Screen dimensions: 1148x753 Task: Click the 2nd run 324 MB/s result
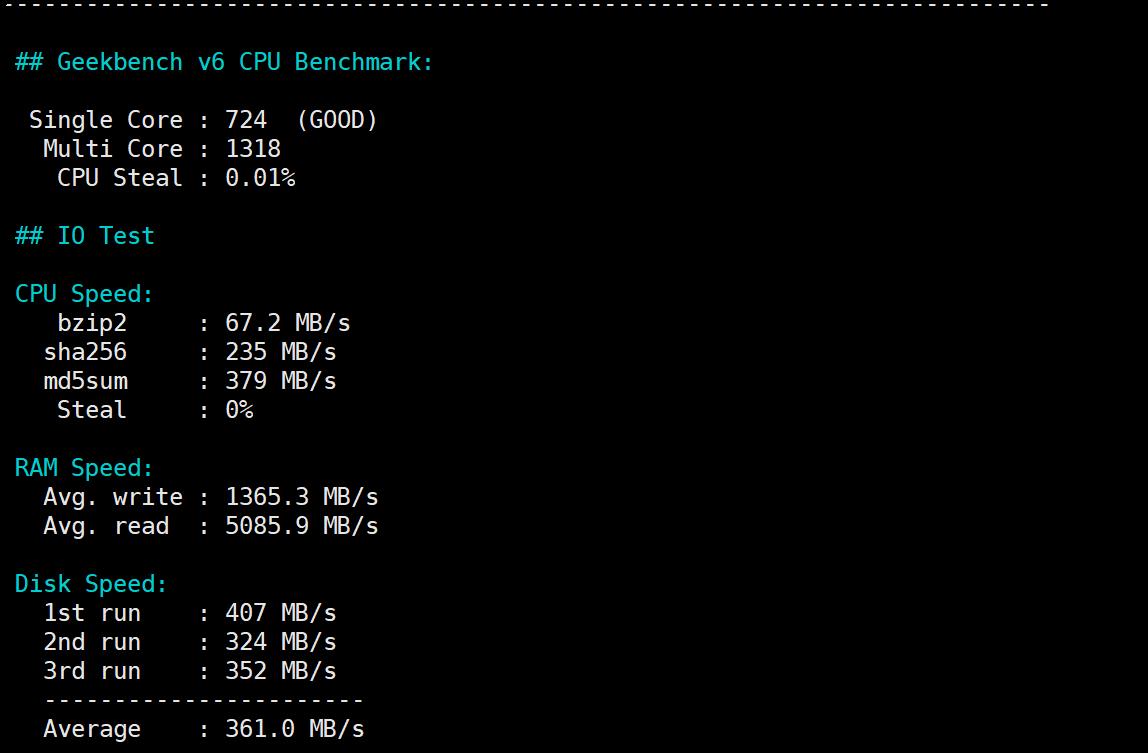coord(281,642)
